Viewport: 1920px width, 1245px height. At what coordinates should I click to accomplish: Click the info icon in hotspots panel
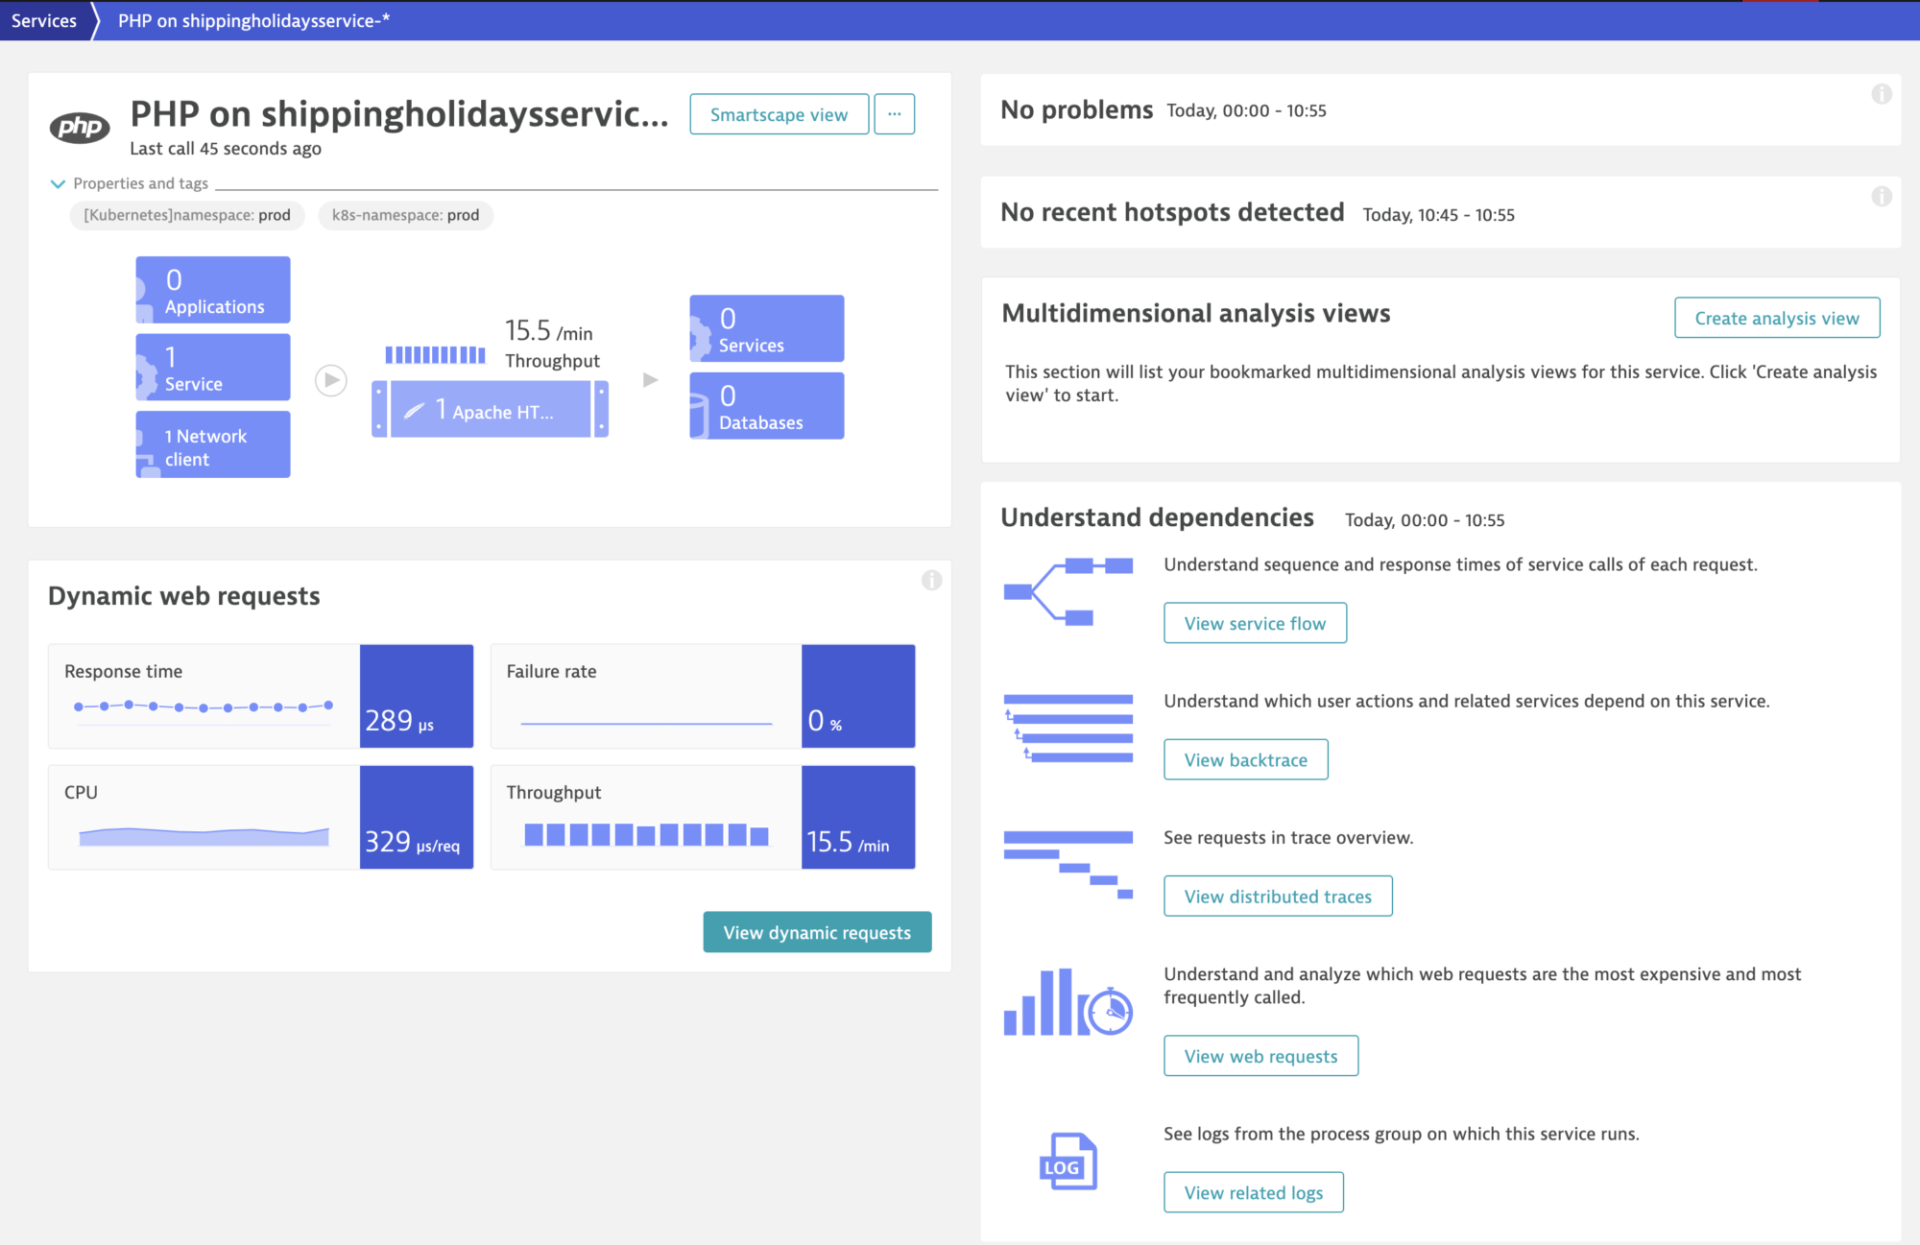pos(1881,196)
